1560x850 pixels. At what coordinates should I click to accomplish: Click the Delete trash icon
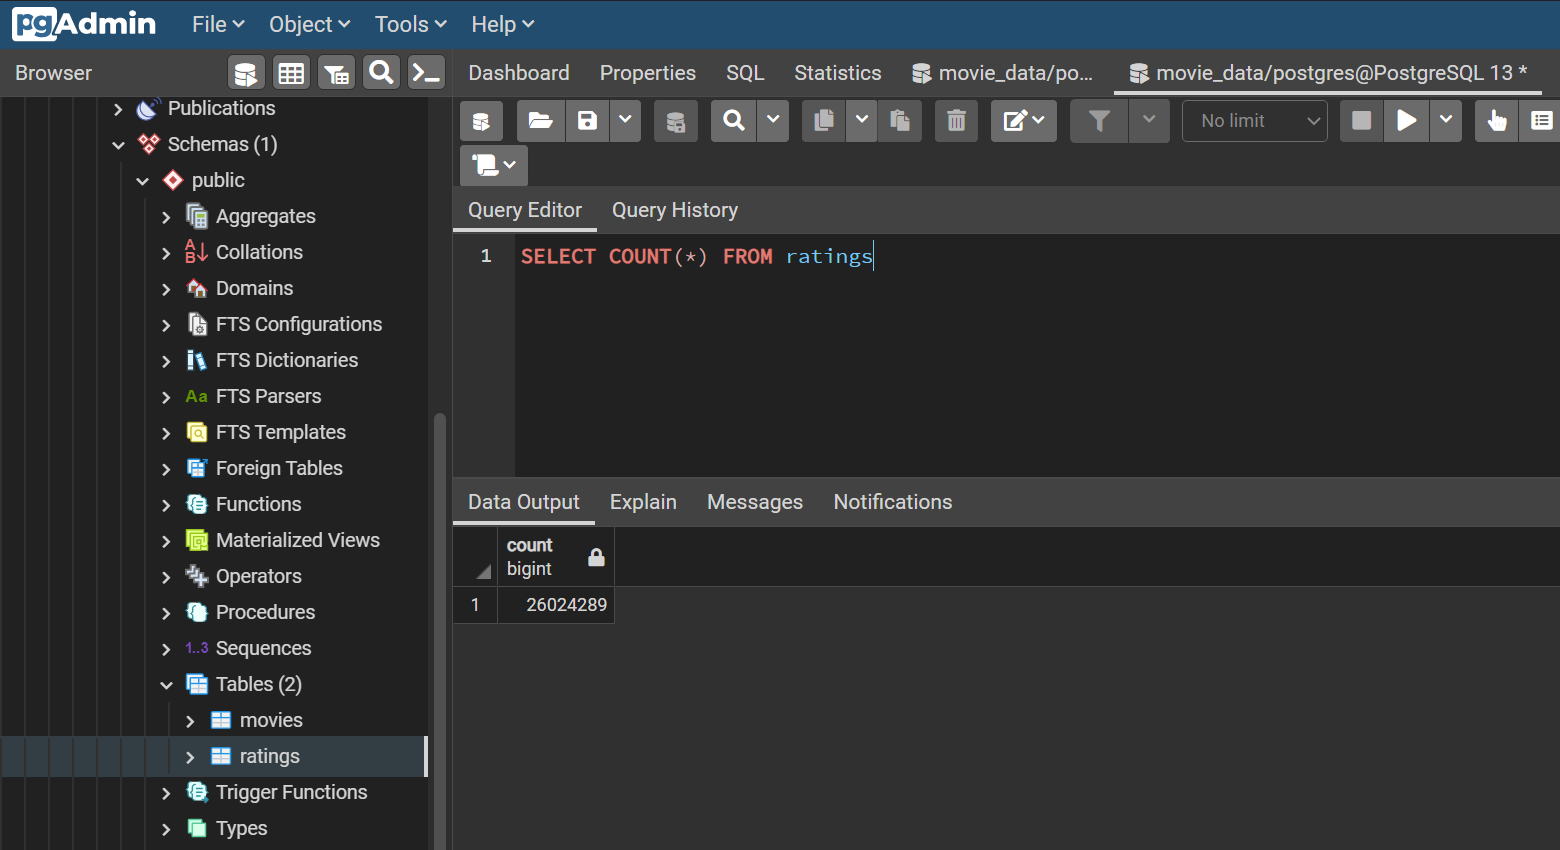click(956, 121)
